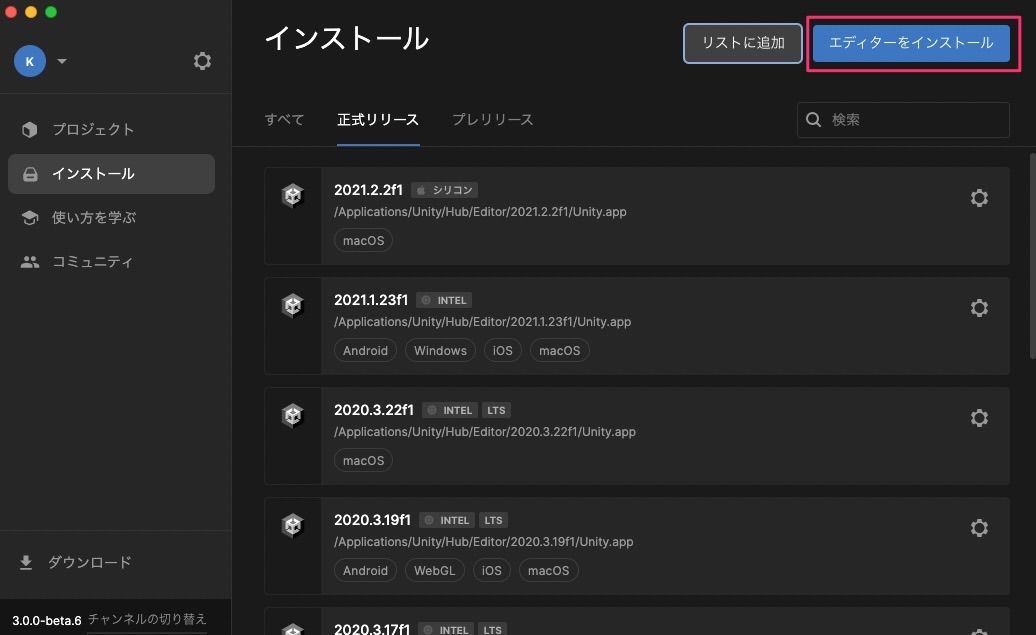Click Unity logo of 2020.3.19f1
The image size is (1036, 635).
point(292,525)
